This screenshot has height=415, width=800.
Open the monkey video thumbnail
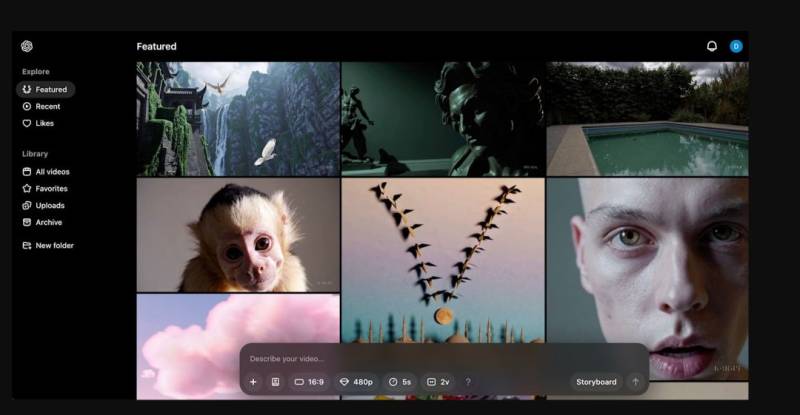[238, 235]
